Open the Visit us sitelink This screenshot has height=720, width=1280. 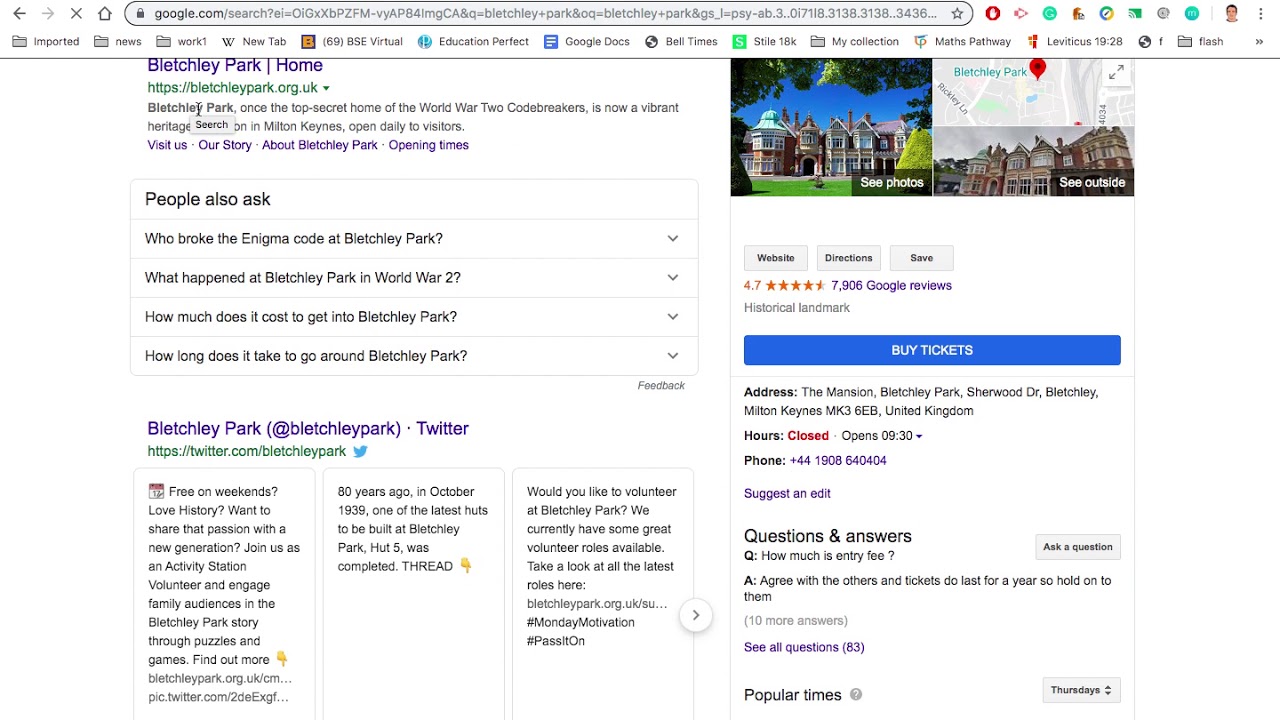(167, 145)
